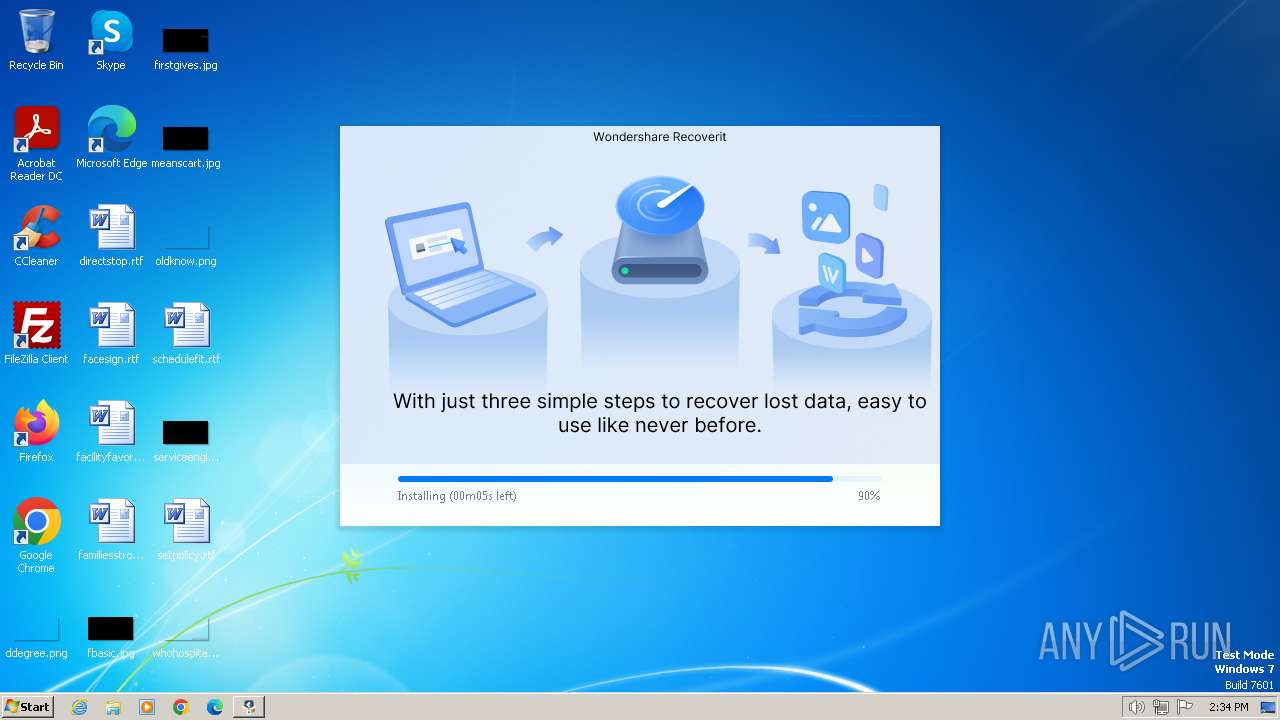
Task: Open the Recycle Bin desktop icon
Action: click(x=36, y=40)
